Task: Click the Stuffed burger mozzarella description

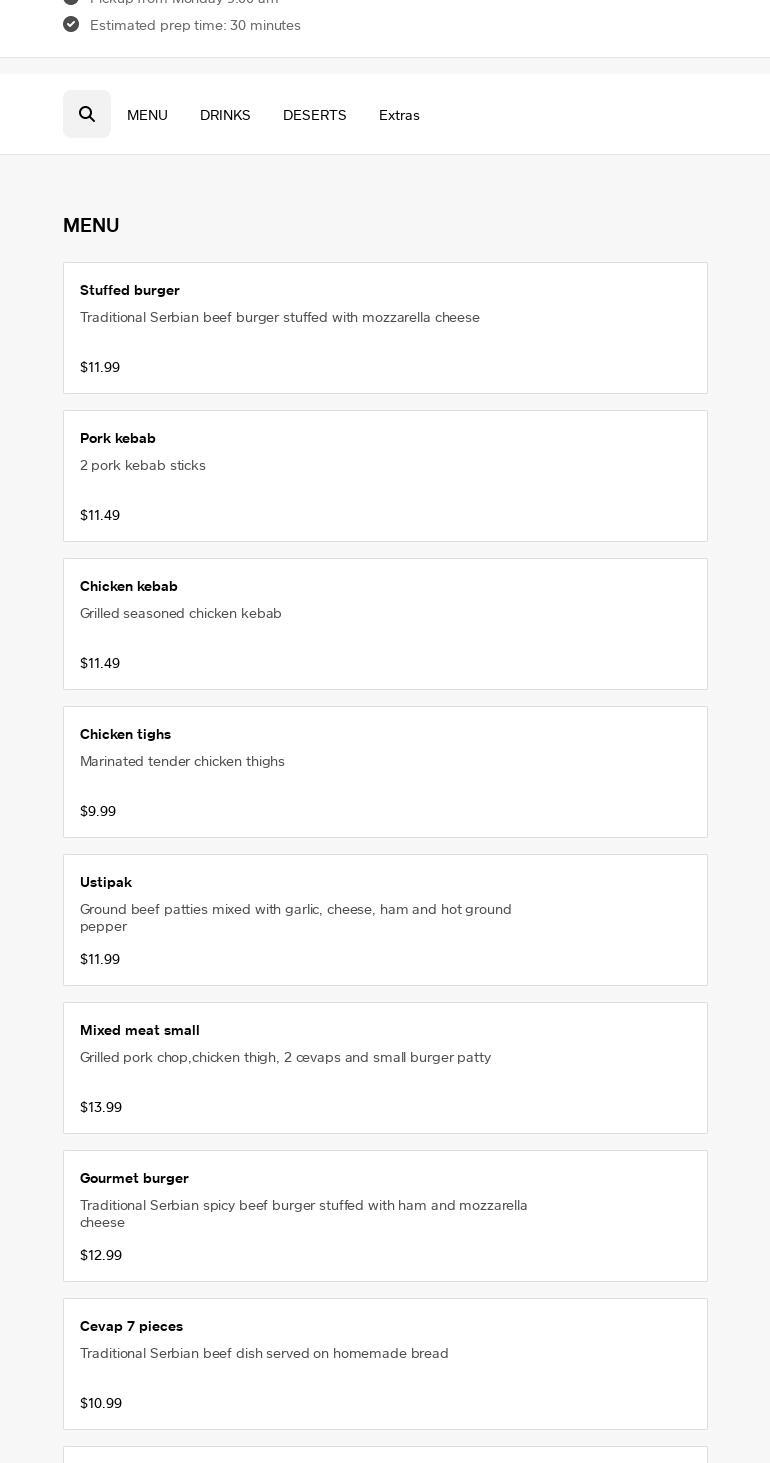Action: click(280, 317)
